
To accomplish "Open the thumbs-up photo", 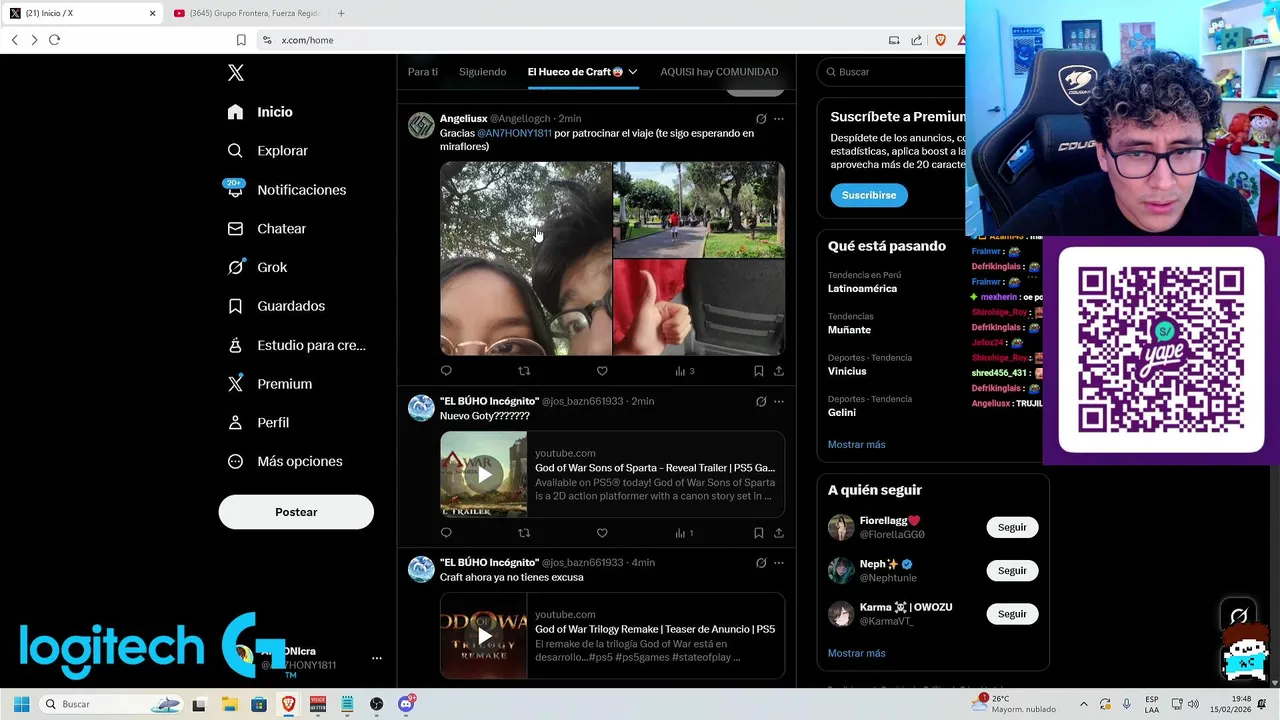I will coord(699,308).
